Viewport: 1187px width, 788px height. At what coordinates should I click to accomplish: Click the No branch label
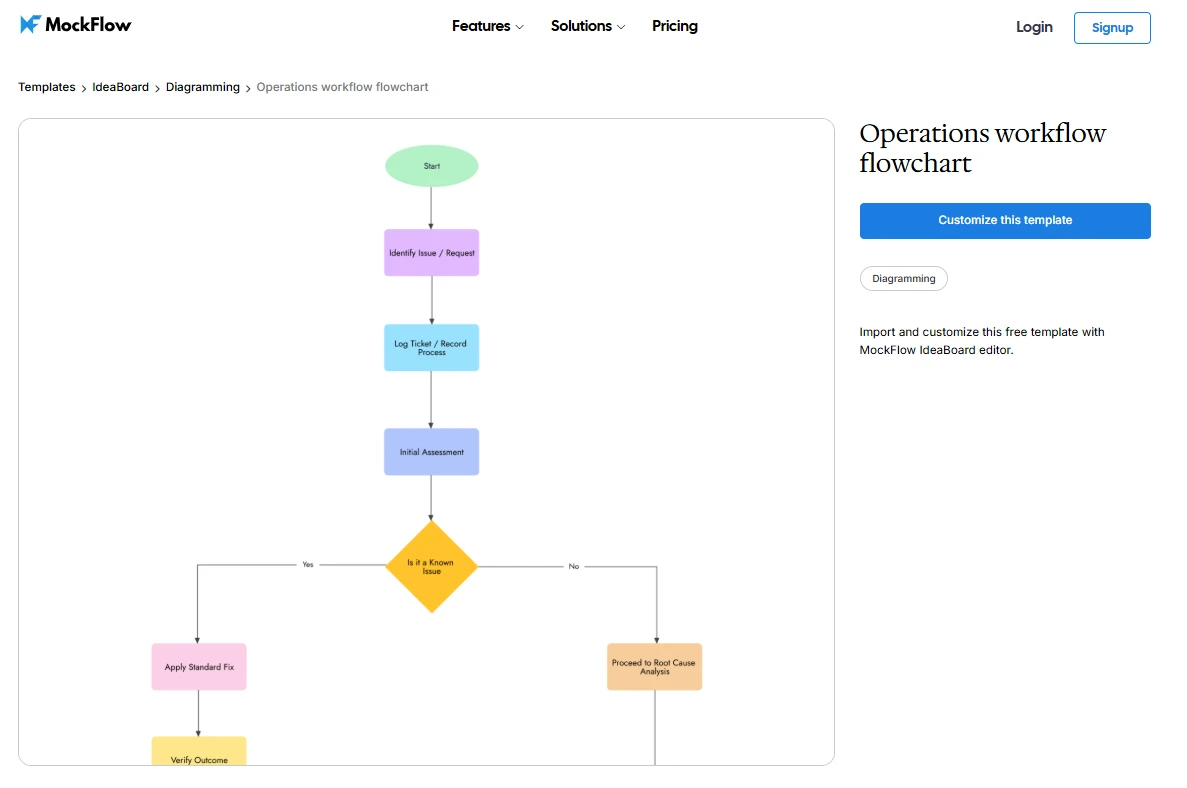[574, 566]
